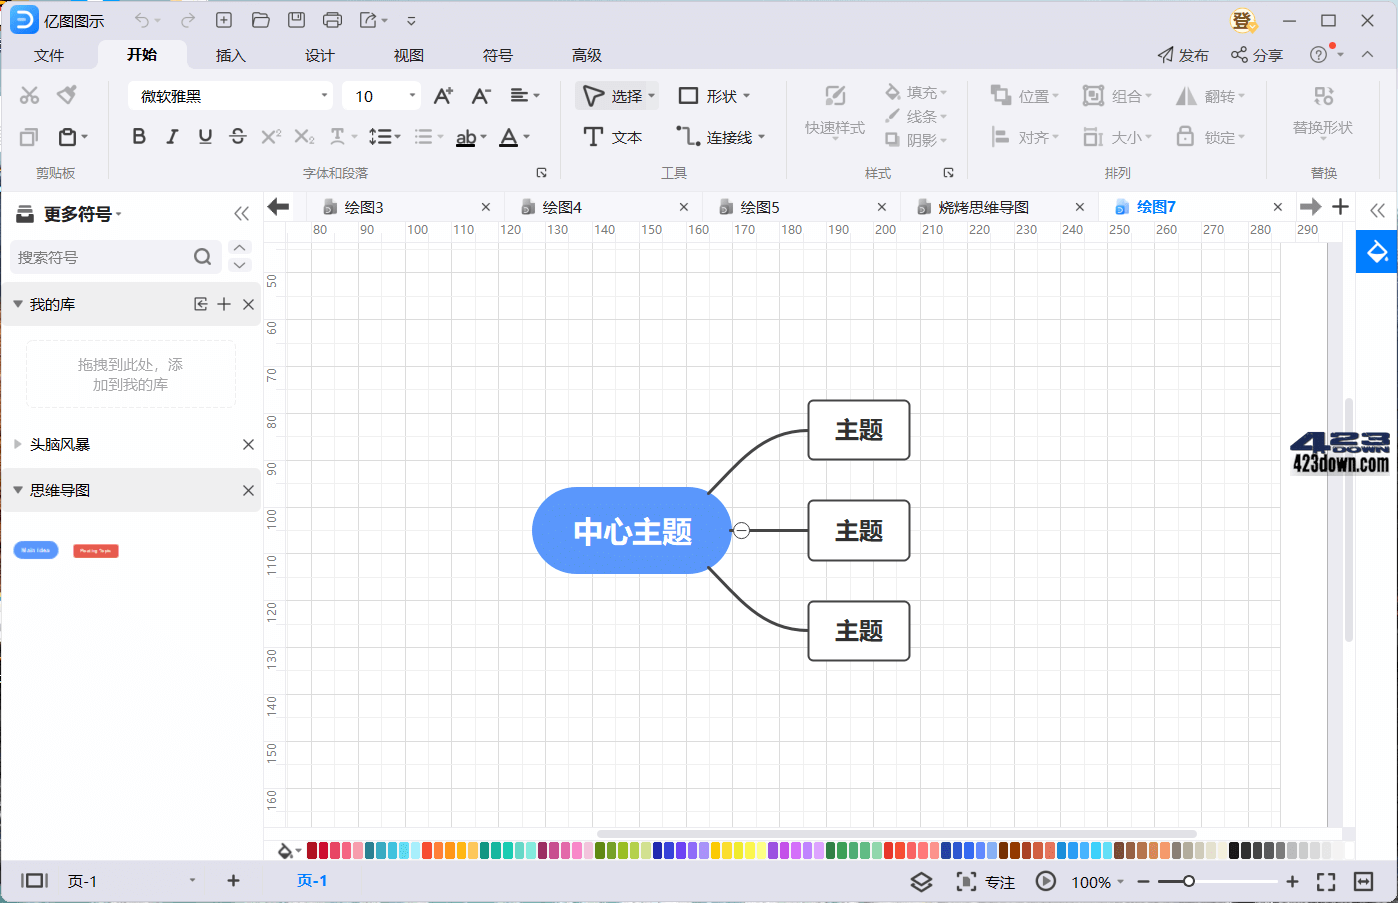
Task: Select the red Floating Topic symbol thumbnail
Action: (96, 551)
